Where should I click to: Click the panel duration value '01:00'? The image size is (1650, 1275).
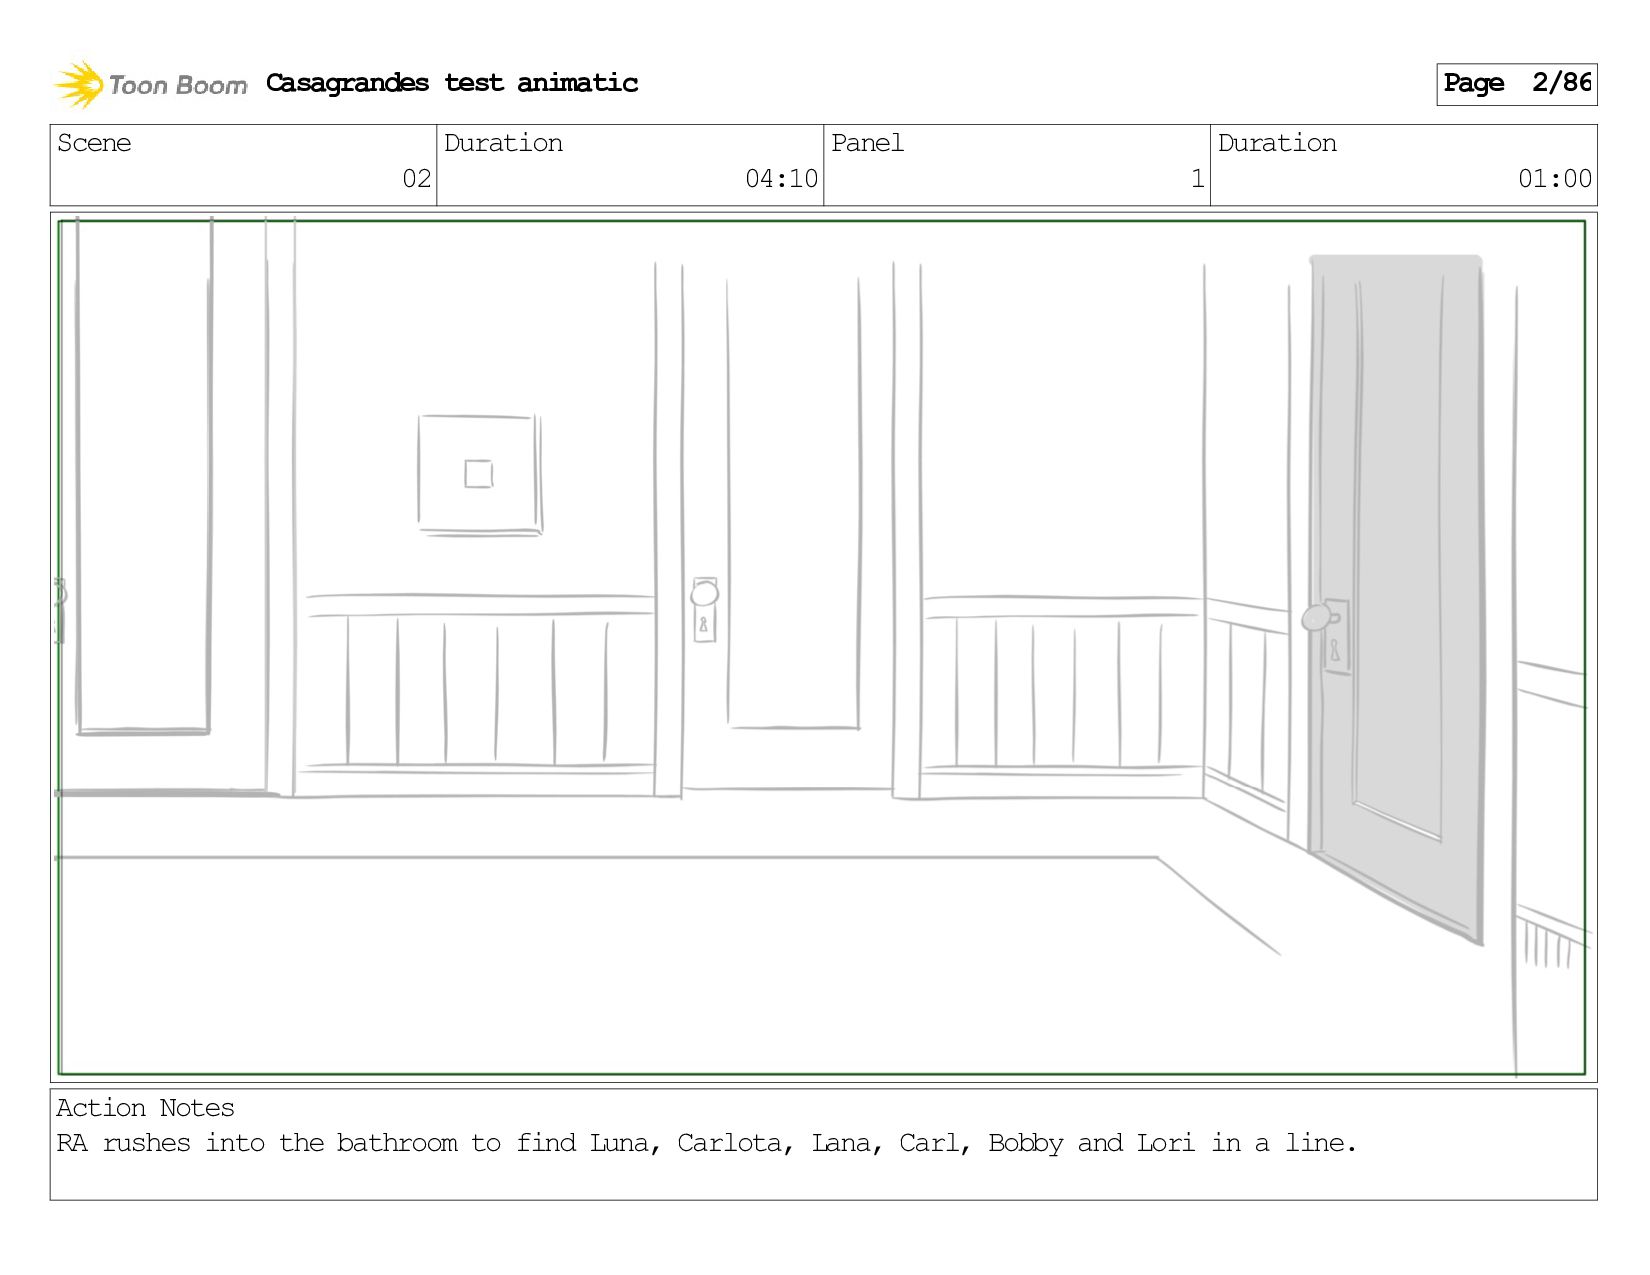pos(1554,179)
